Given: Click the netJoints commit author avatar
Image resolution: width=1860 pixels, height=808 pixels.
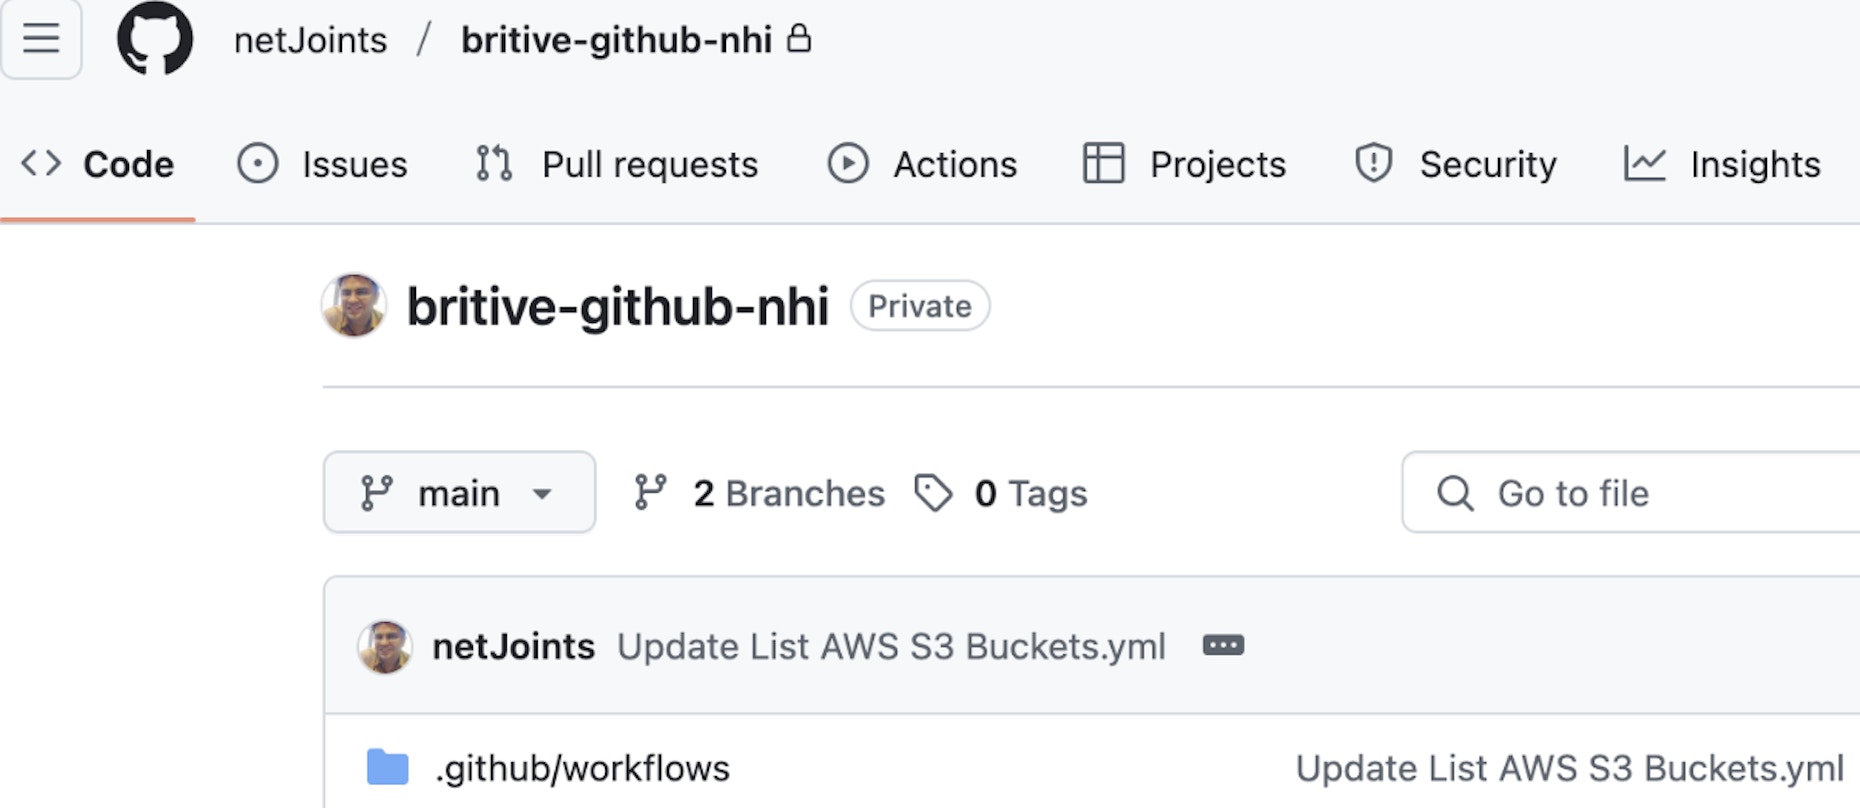Looking at the screenshot, I should point(385,646).
